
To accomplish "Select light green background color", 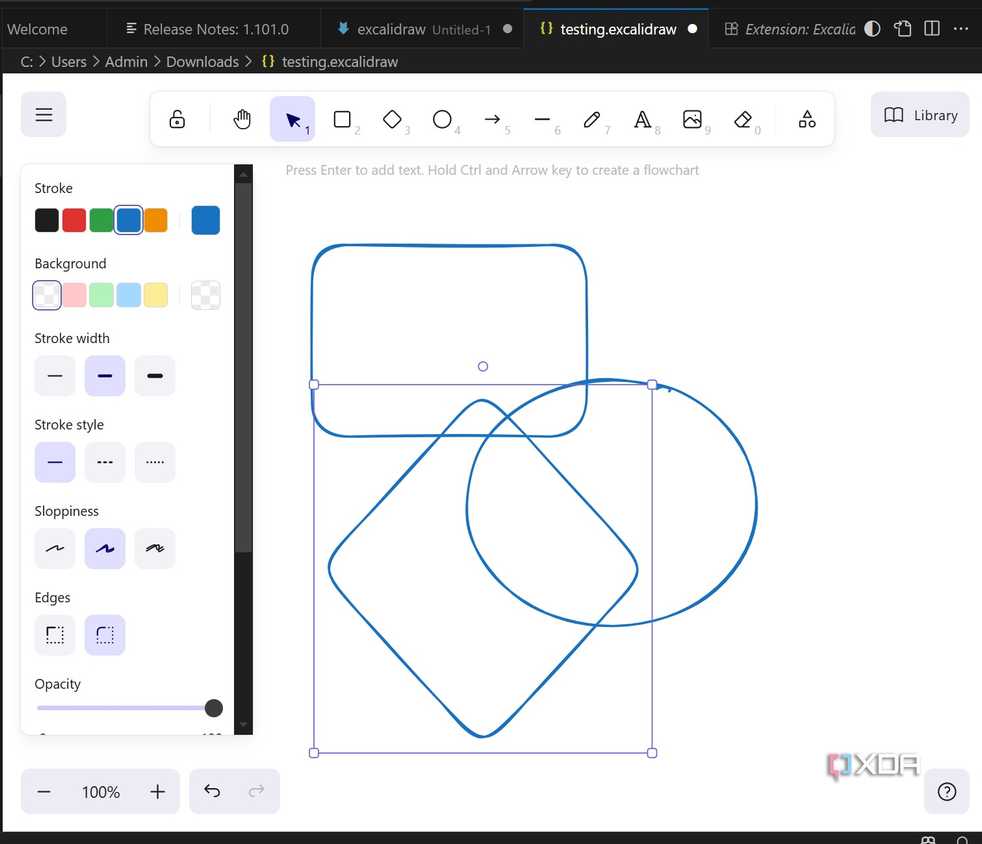I will (x=101, y=295).
